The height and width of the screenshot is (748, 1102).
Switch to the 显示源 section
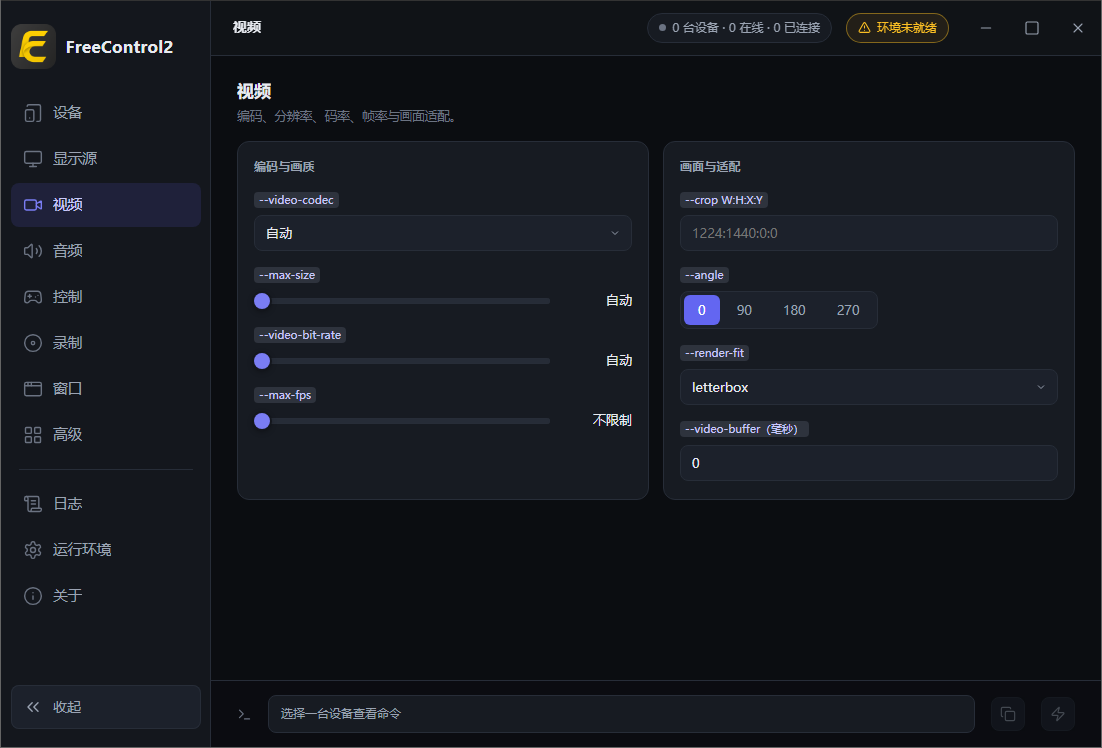tap(106, 159)
